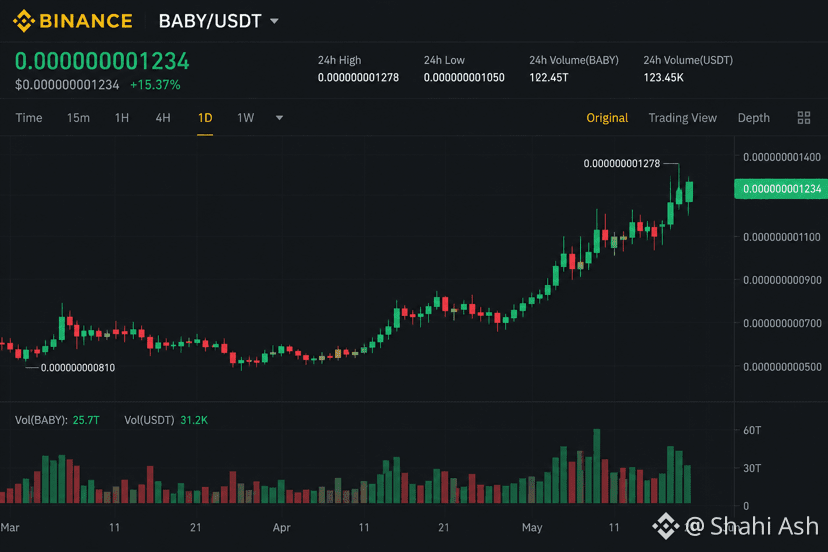Viewport: 828px width, 552px height.
Task: Click the 0.000000000700 price axis label
Action: tap(782, 323)
